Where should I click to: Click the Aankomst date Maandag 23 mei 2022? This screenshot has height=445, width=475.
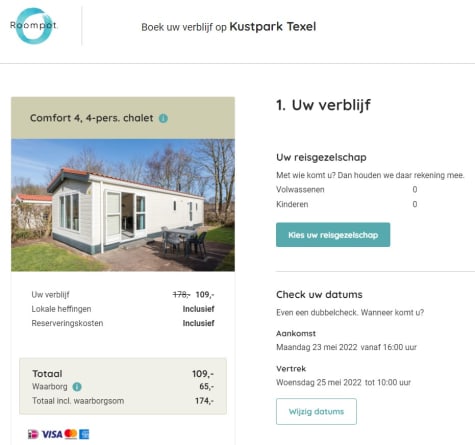[317, 347]
